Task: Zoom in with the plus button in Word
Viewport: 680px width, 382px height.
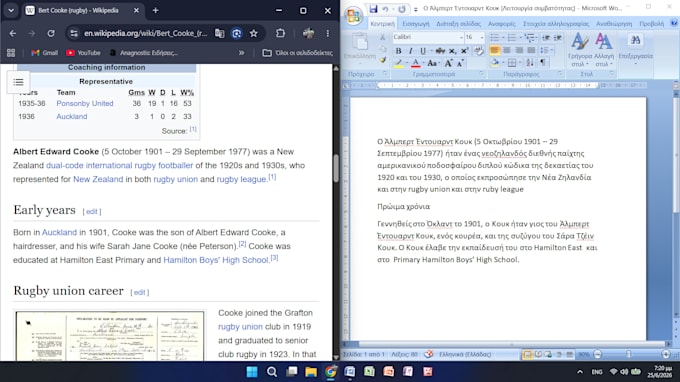Action: tap(666, 354)
